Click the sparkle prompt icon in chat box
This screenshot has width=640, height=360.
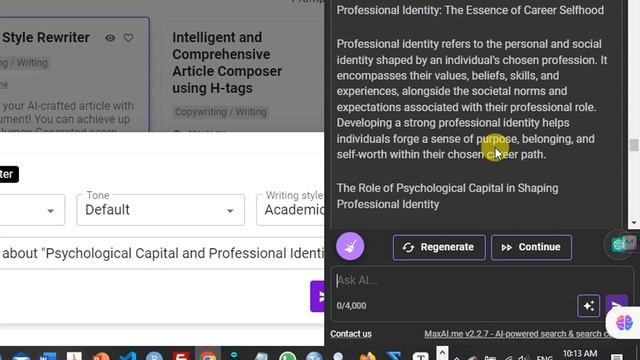point(589,306)
